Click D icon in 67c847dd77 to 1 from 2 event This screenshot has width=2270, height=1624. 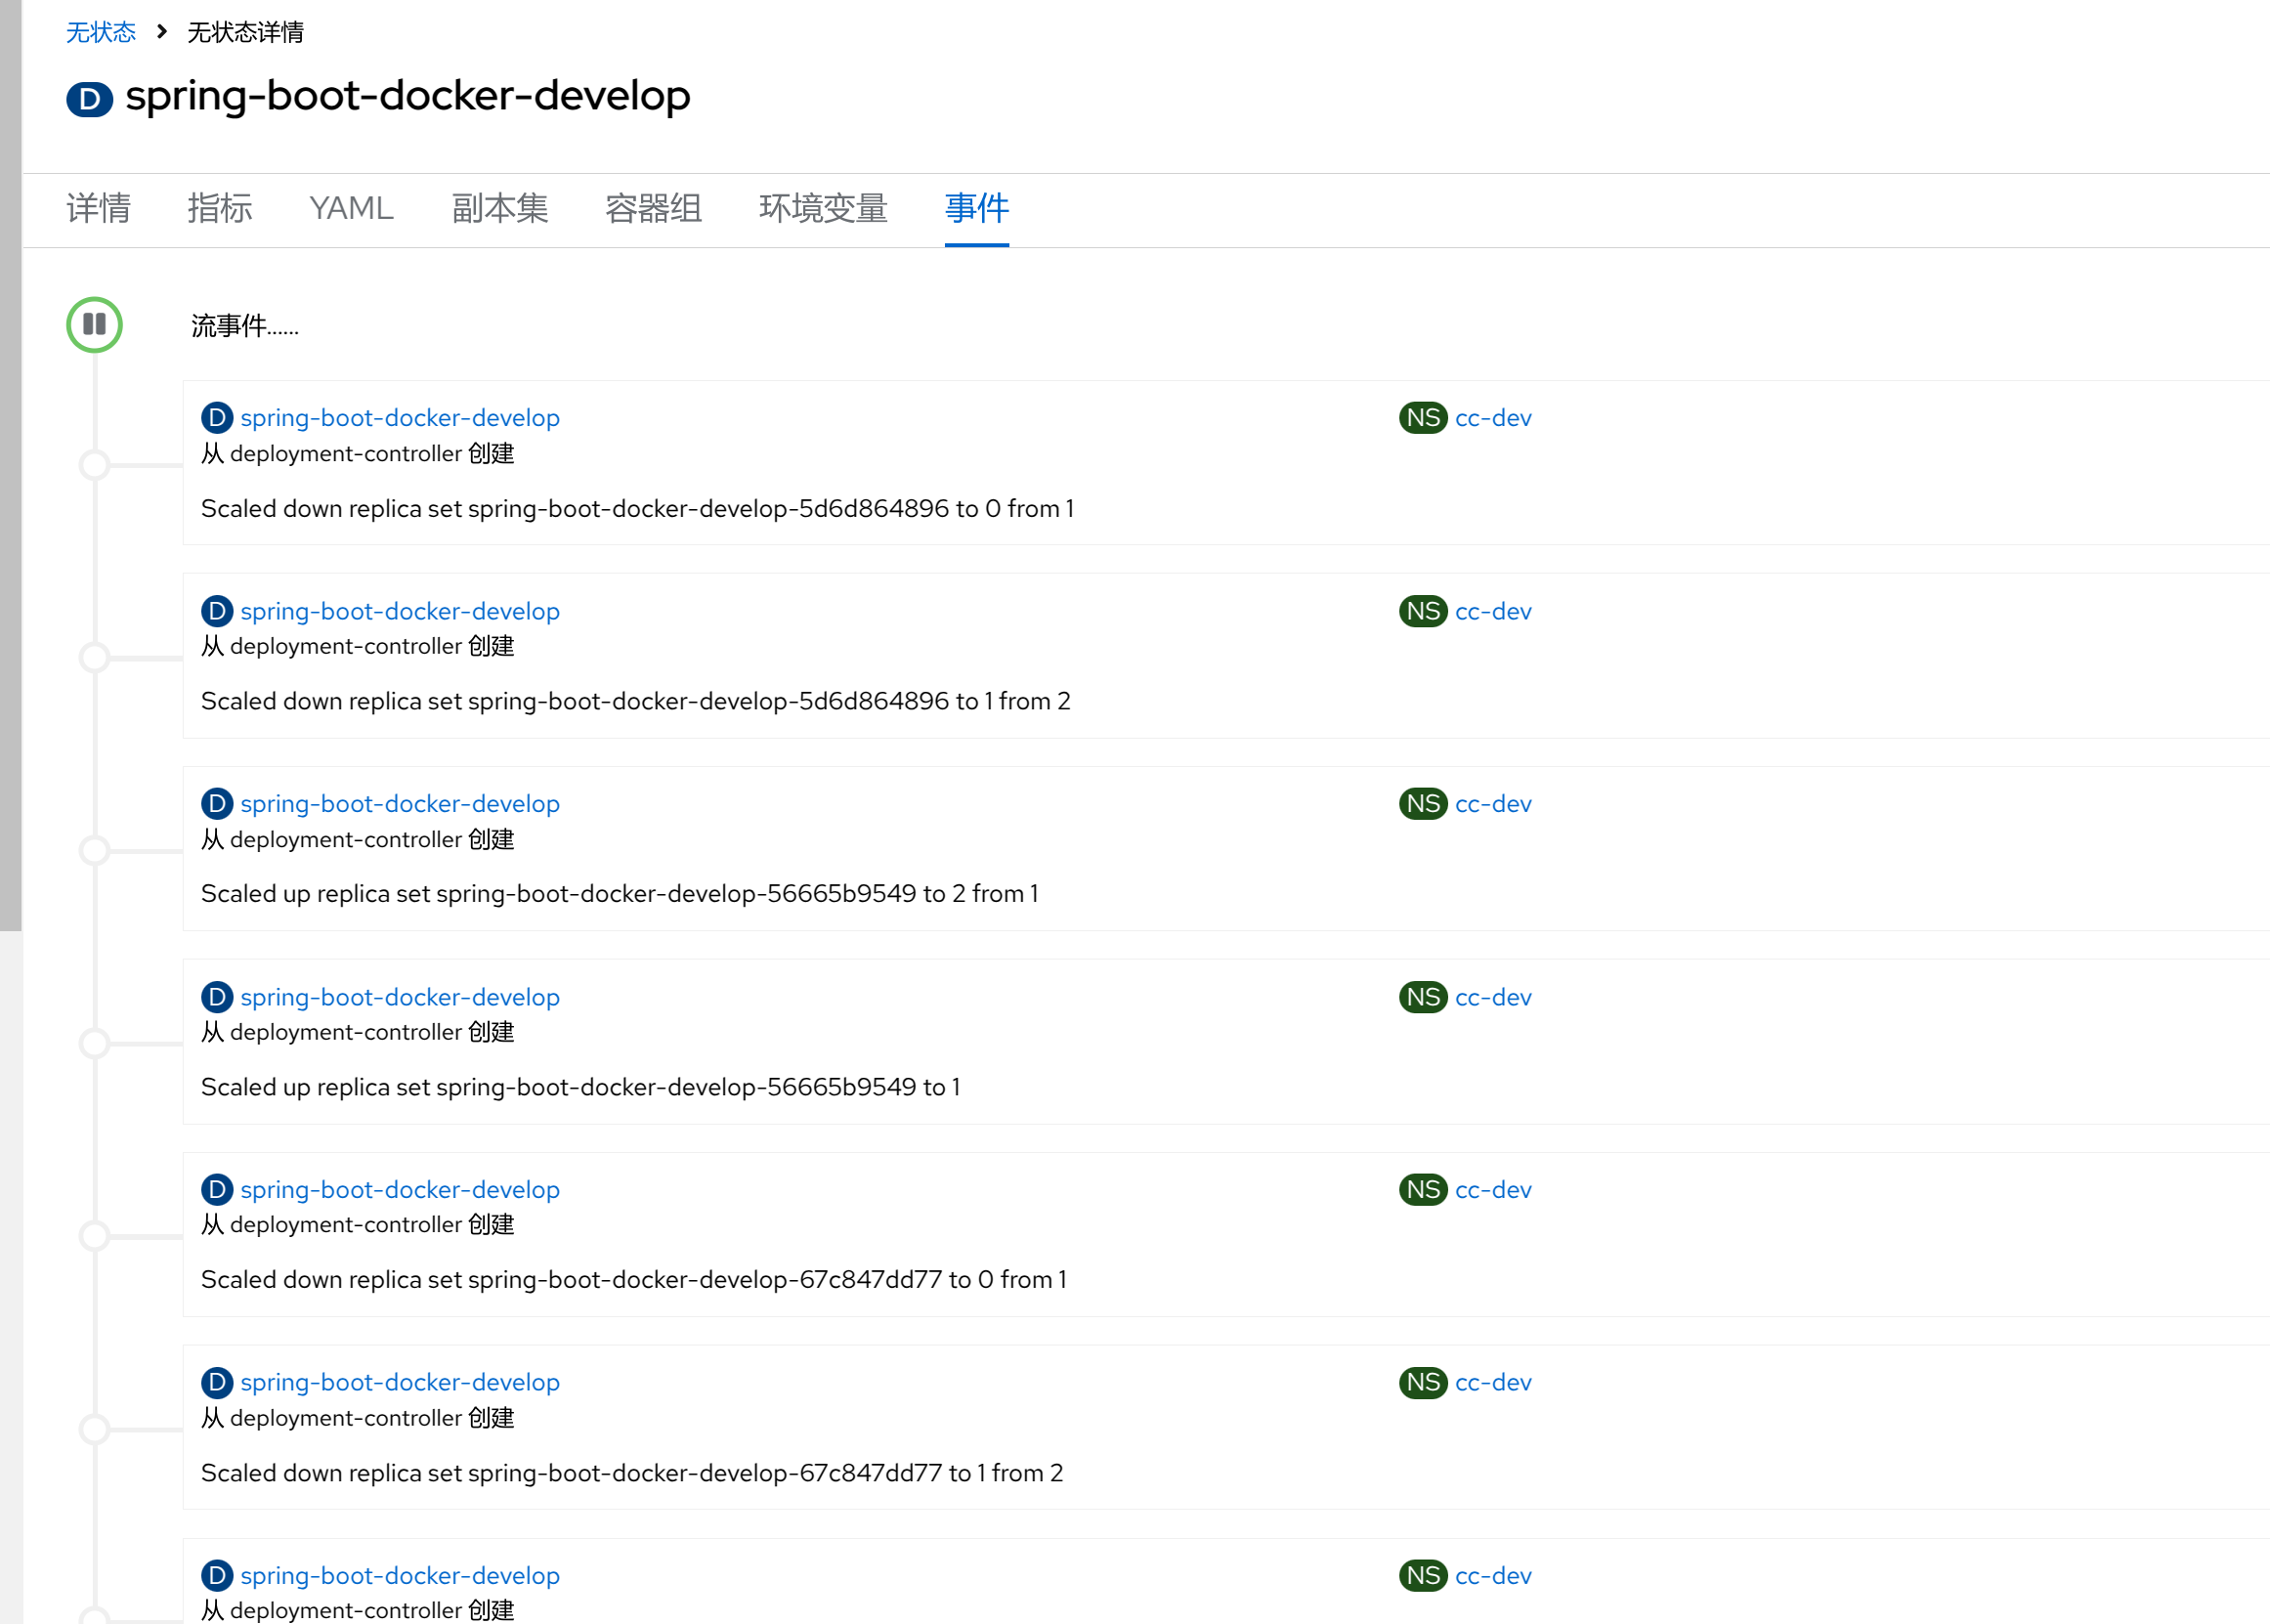pos(216,1383)
